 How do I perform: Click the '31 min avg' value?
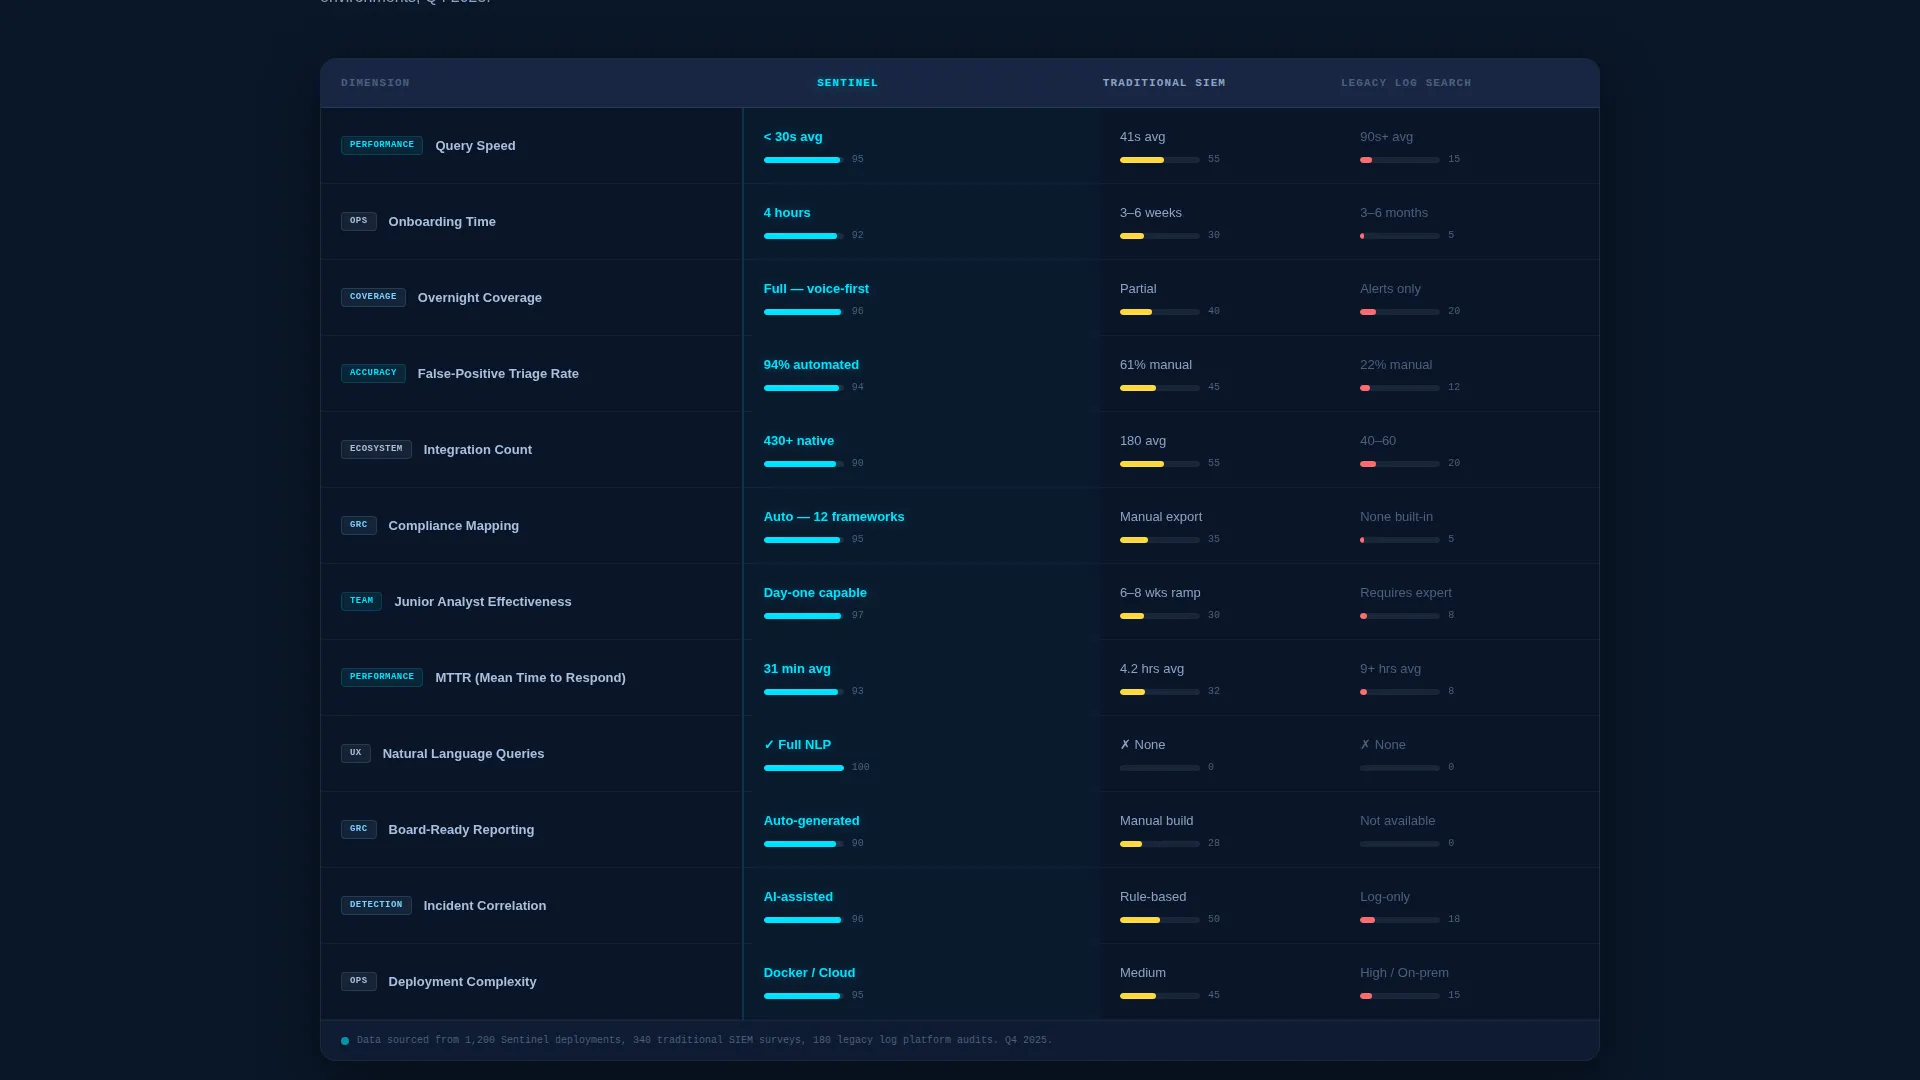tap(797, 669)
